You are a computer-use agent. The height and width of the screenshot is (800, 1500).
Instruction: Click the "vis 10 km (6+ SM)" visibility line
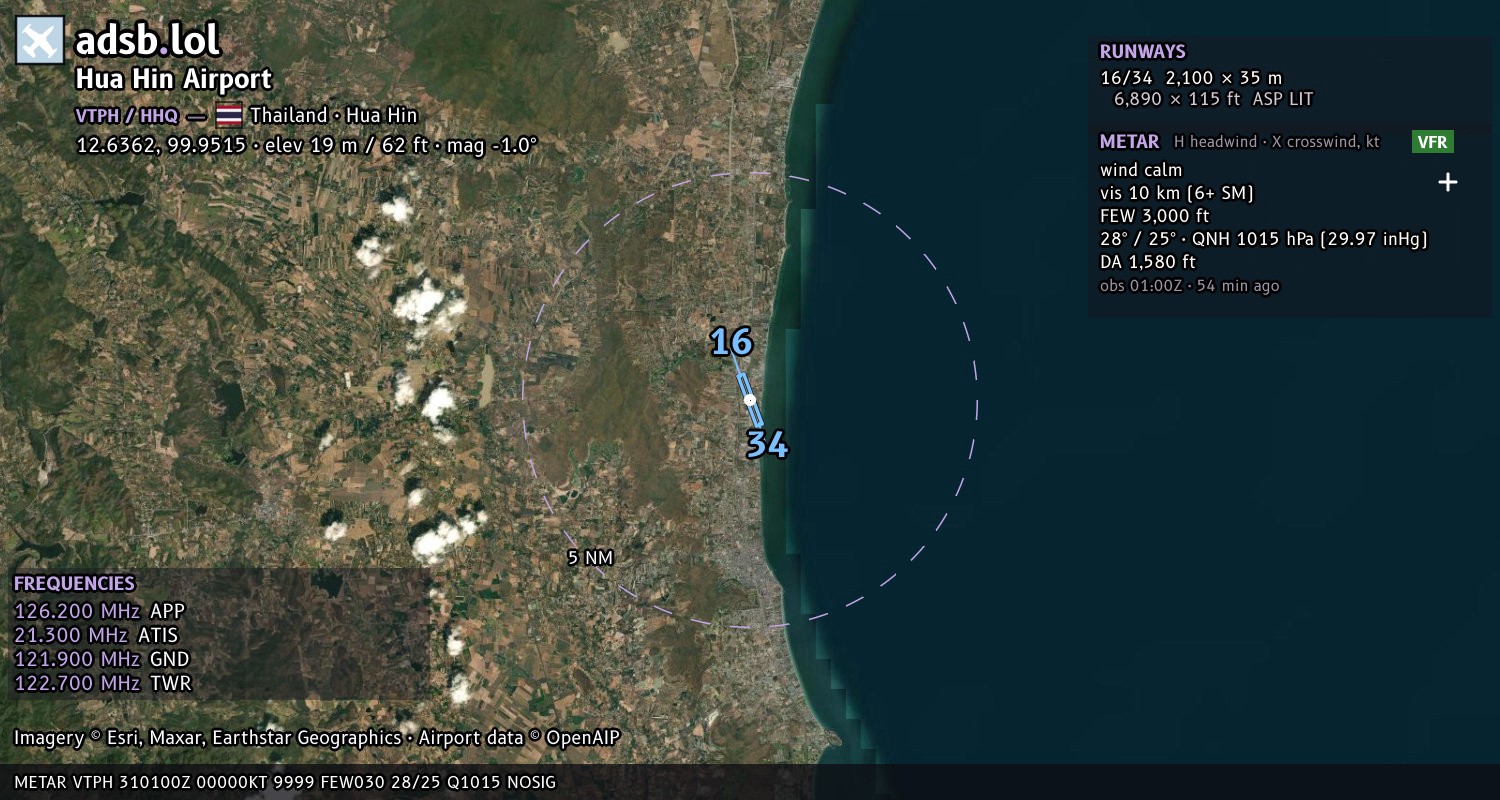pos(1176,193)
